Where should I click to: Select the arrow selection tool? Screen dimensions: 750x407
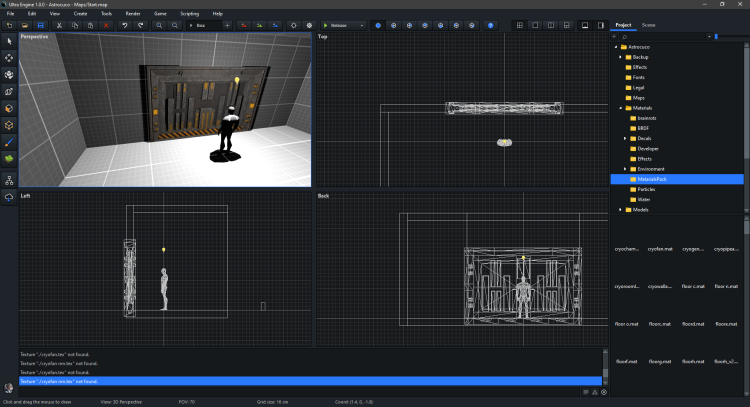coord(9,41)
